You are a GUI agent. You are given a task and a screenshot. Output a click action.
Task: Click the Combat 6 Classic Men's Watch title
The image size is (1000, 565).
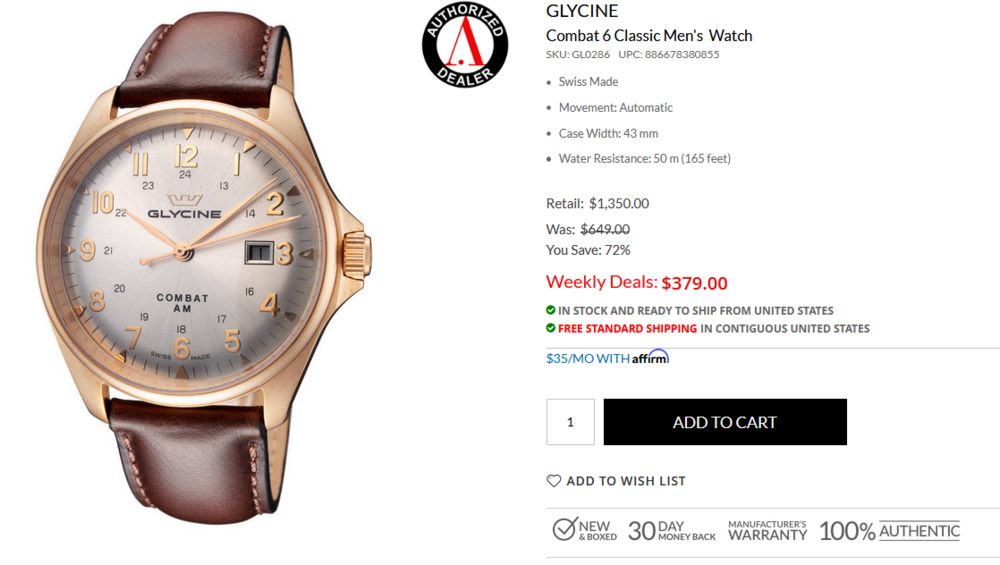coord(649,36)
